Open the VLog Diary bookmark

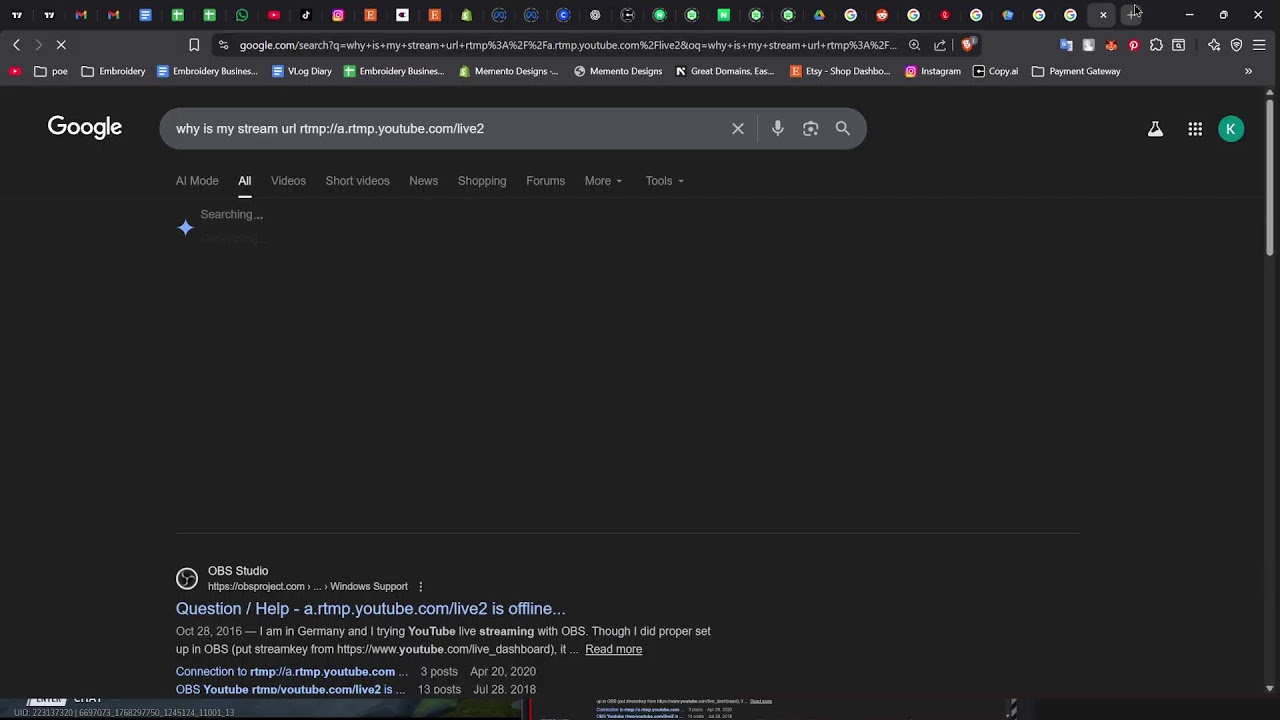pyautogui.click(x=302, y=71)
